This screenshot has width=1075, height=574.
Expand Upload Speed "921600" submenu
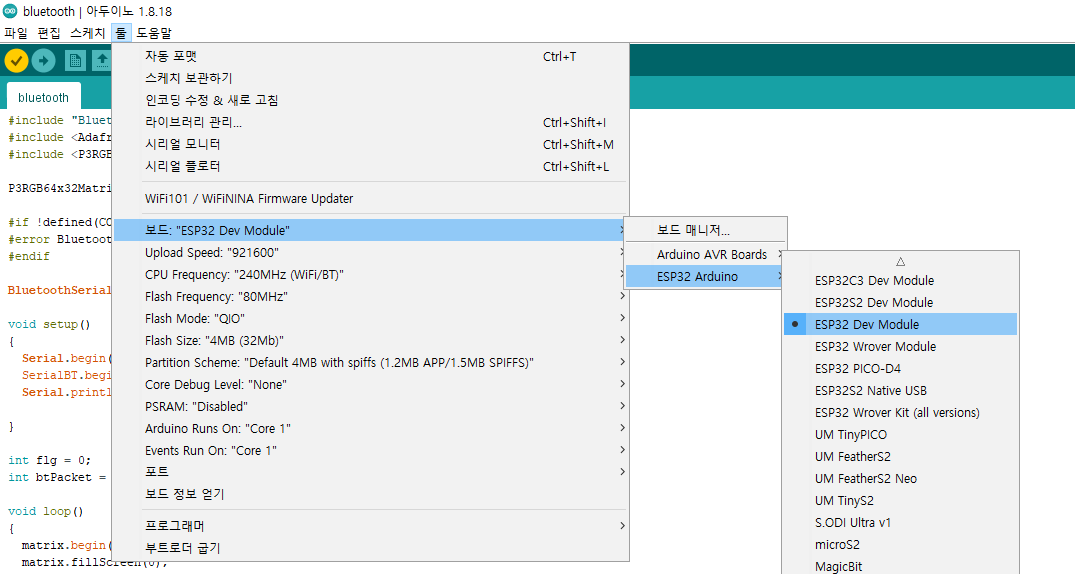[370, 252]
